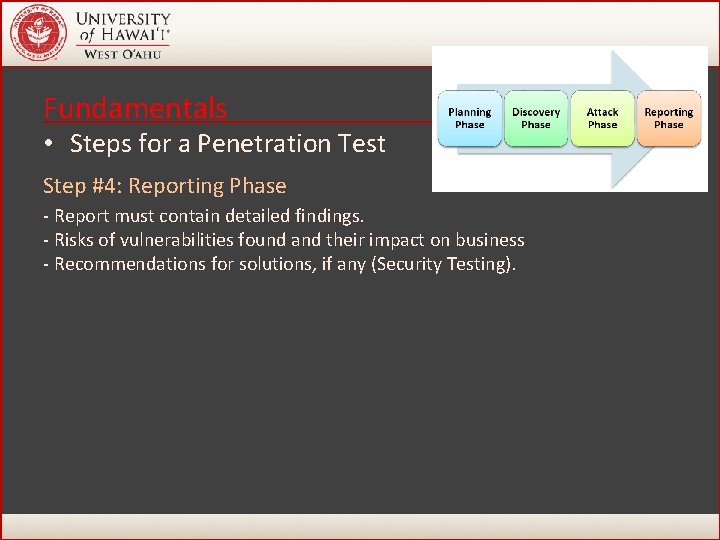Click the Reporting Phase box in diagram
This screenshot has width=720, height=540.
click(669, 118)
